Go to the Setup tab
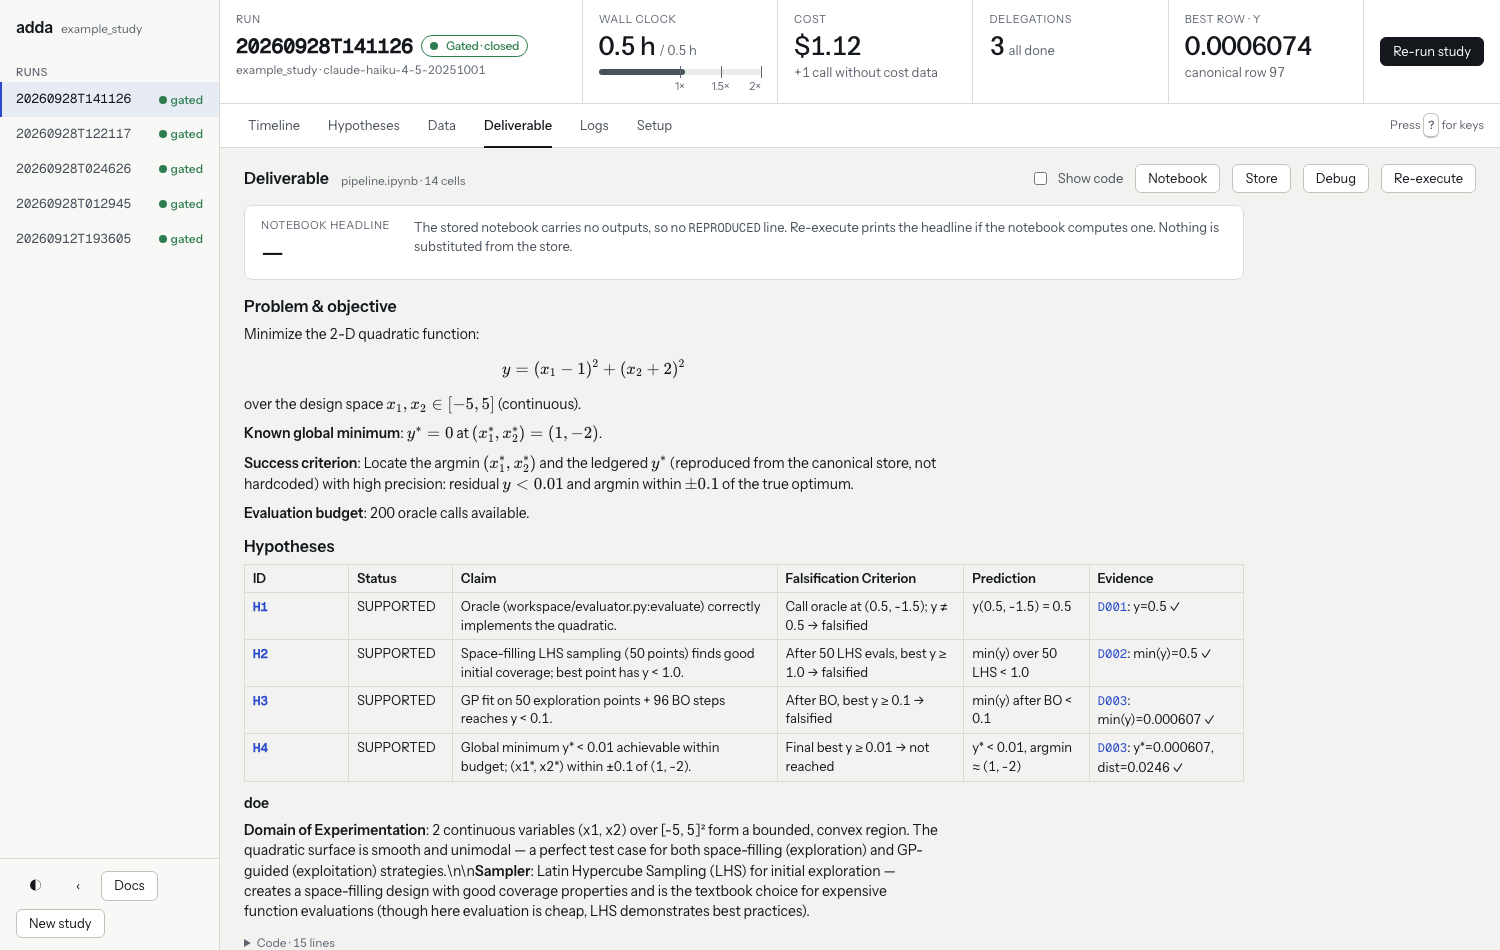The image size is (1500, 950). (654, 125)
